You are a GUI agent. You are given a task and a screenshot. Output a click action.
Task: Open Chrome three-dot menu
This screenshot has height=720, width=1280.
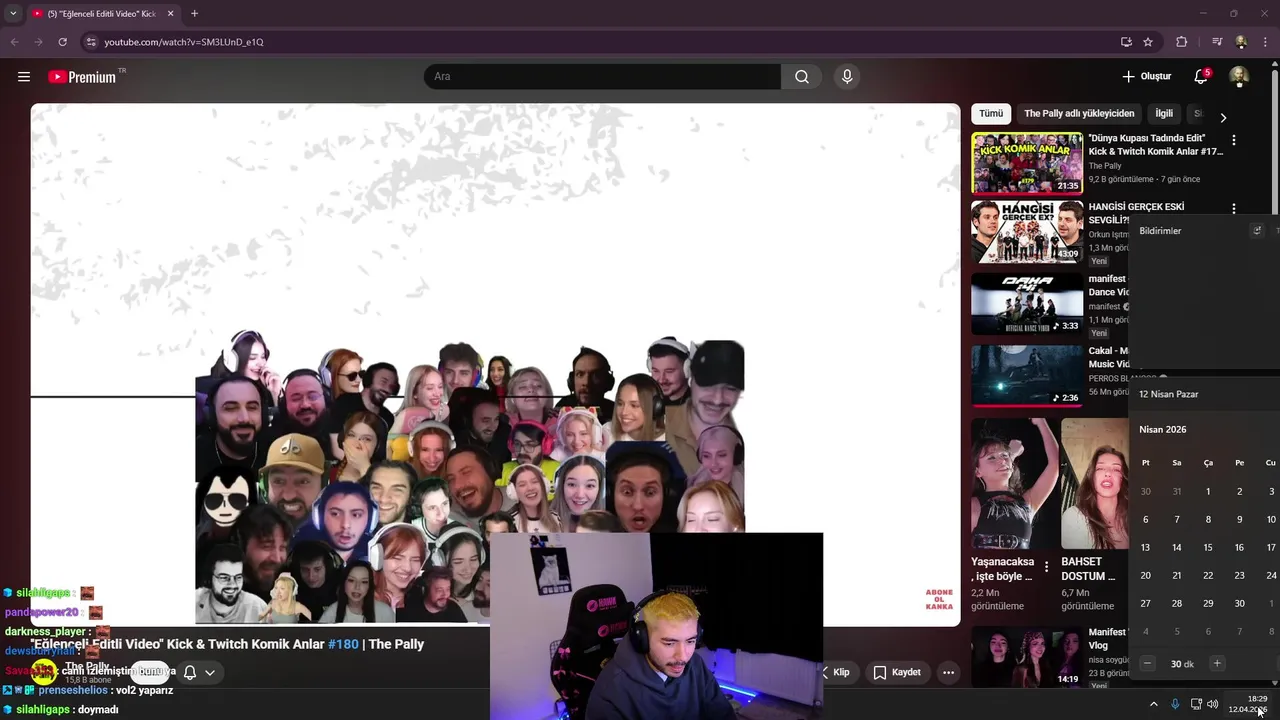1266,42
